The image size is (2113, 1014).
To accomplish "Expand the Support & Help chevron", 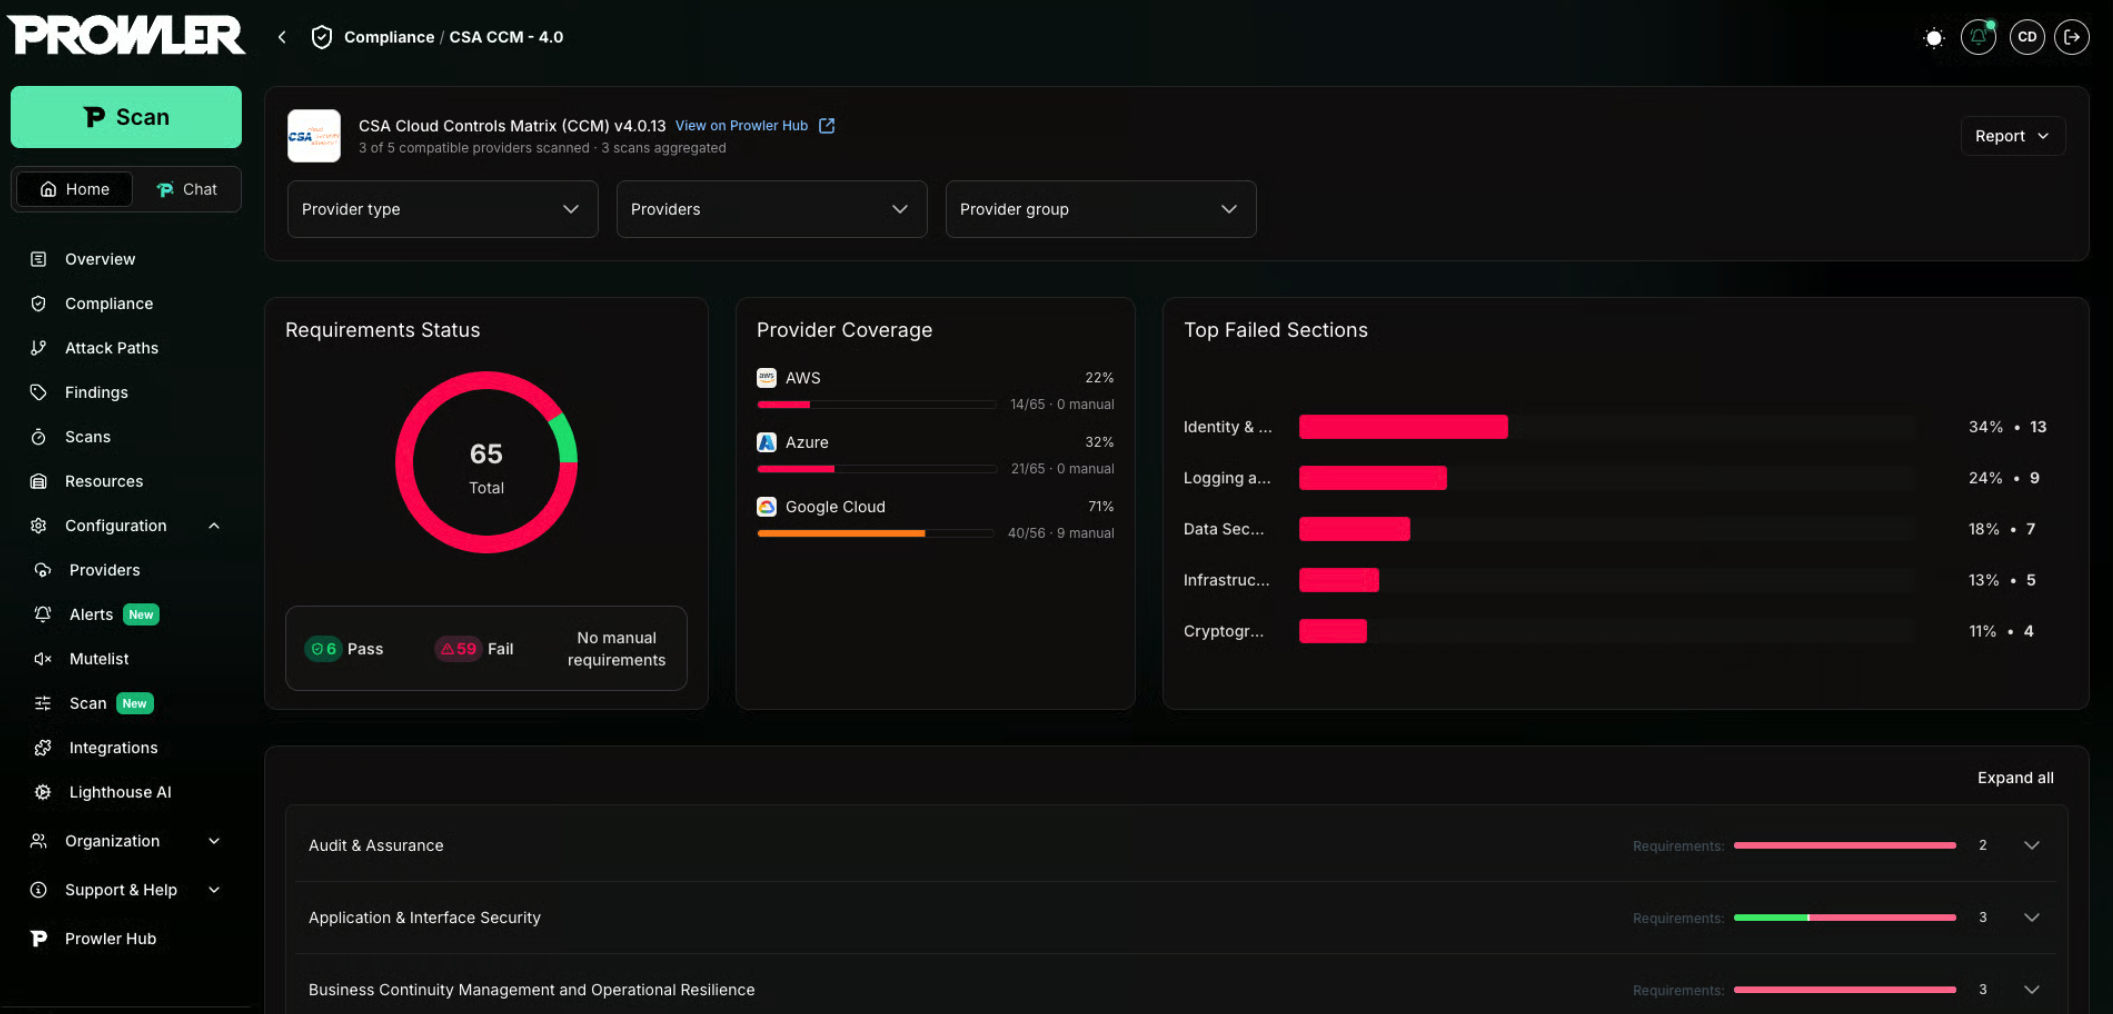I will pyautogui.click(x=214, y=890).
